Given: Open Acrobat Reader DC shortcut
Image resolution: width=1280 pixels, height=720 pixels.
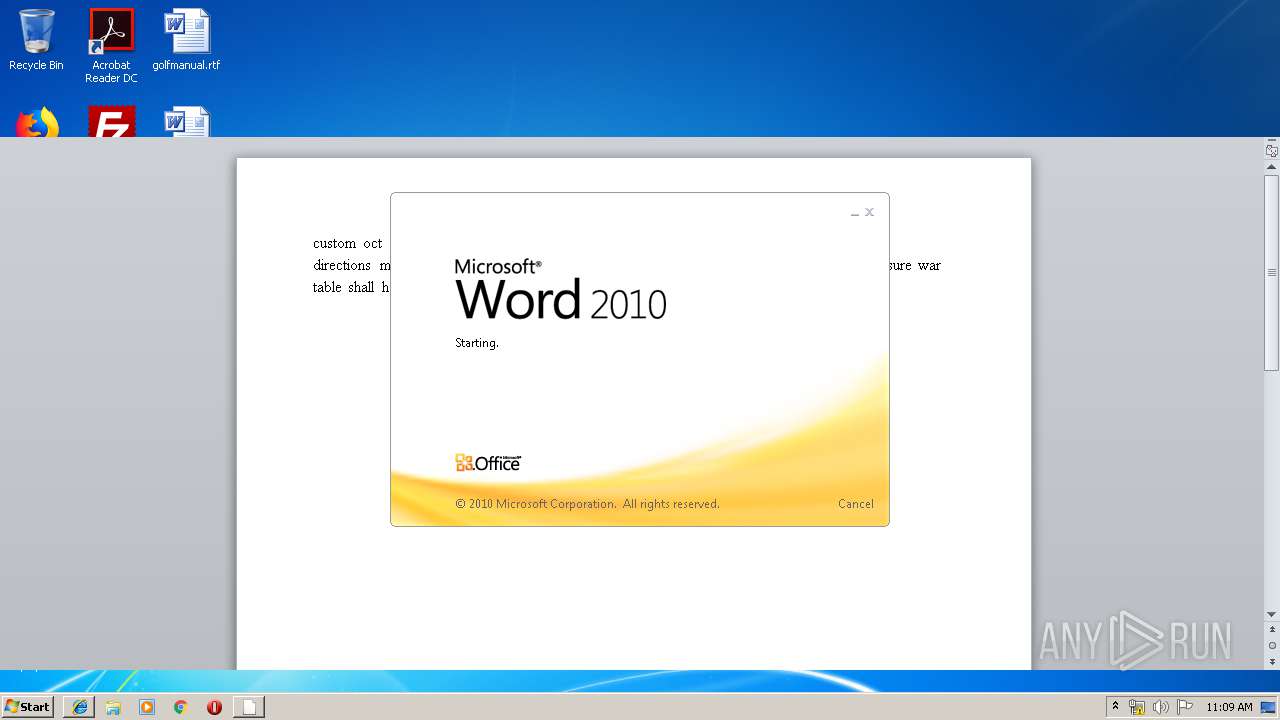Looking at the screenshot, I should tap(111, 46).
